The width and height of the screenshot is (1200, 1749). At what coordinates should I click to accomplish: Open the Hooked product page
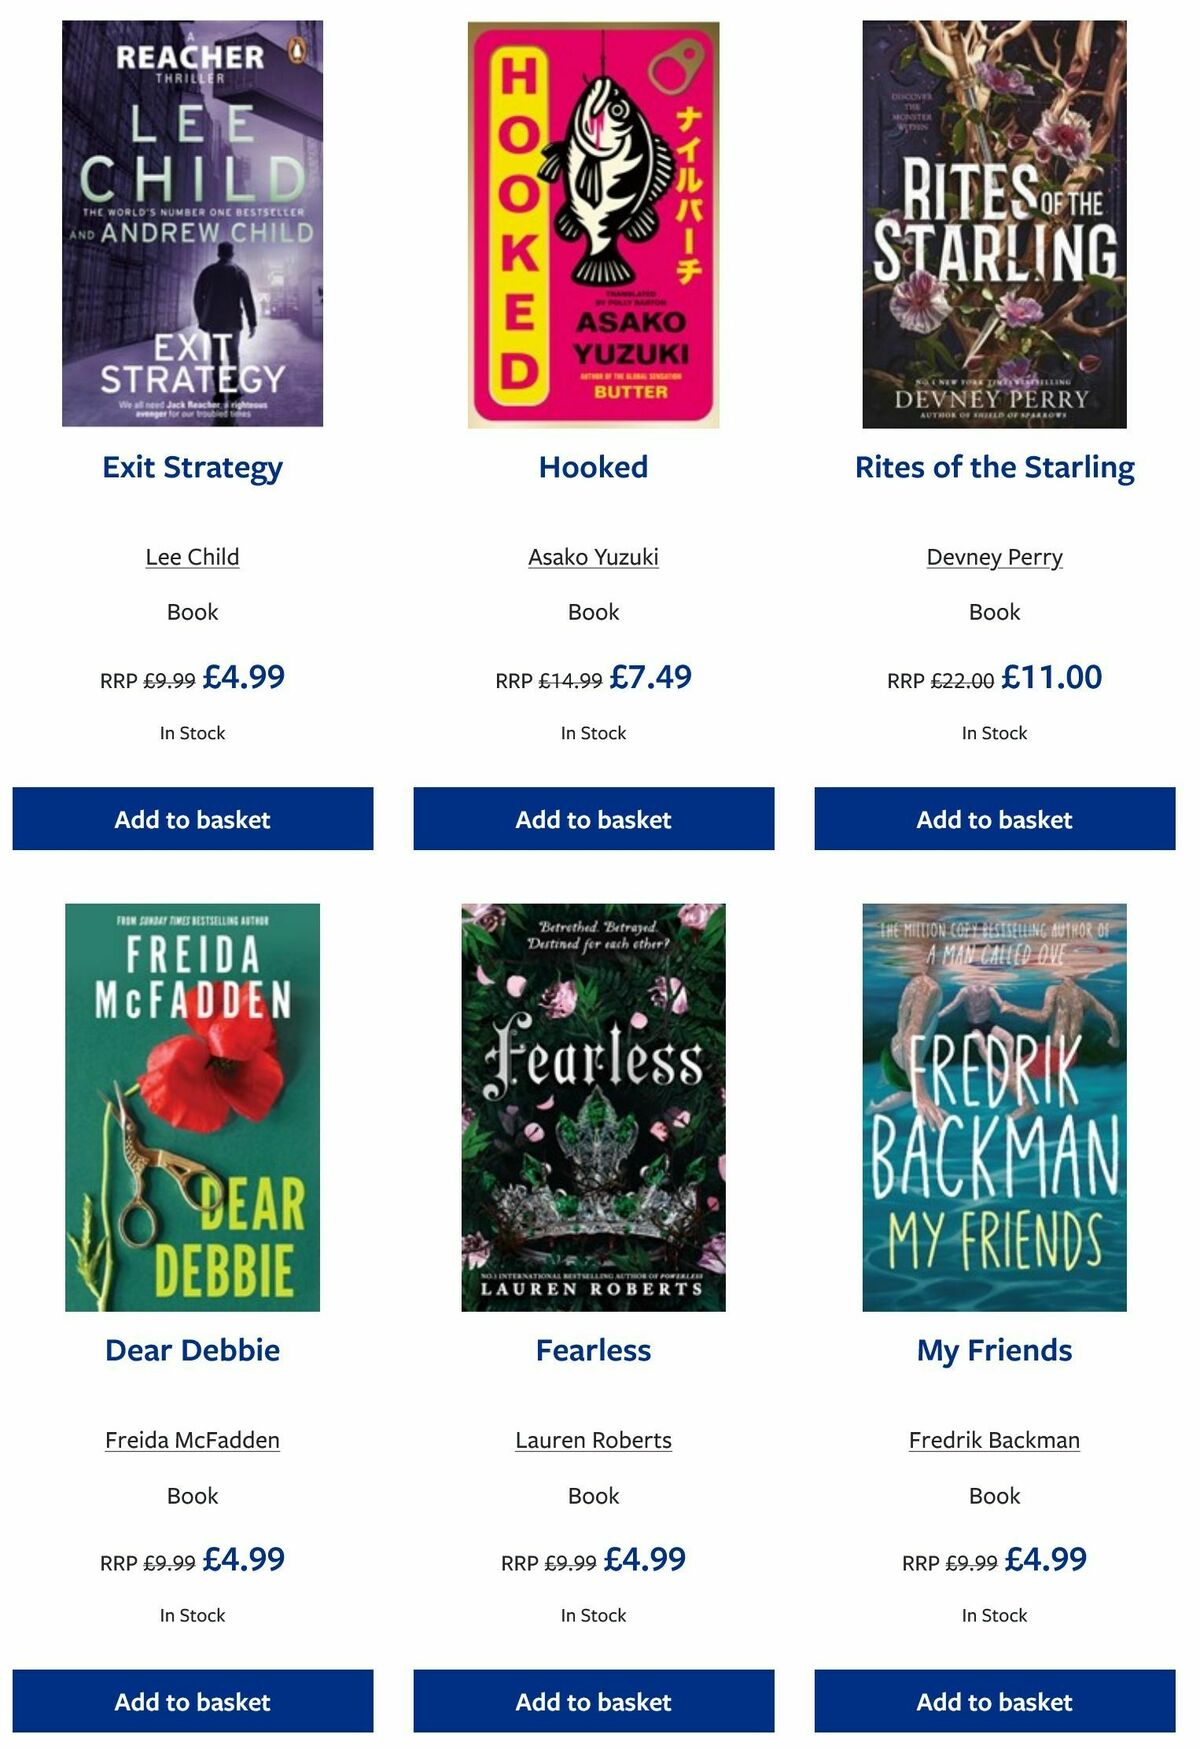click(594, 466)
